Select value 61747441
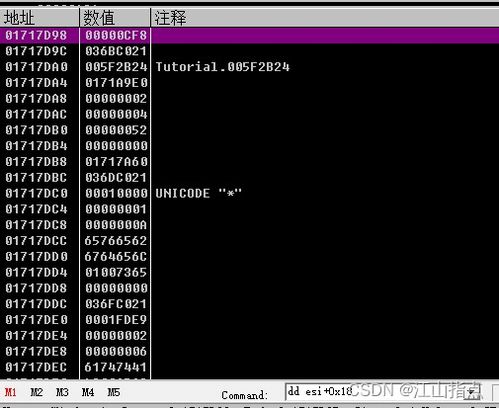Screen dimensions: 499x408 (116, 367)
